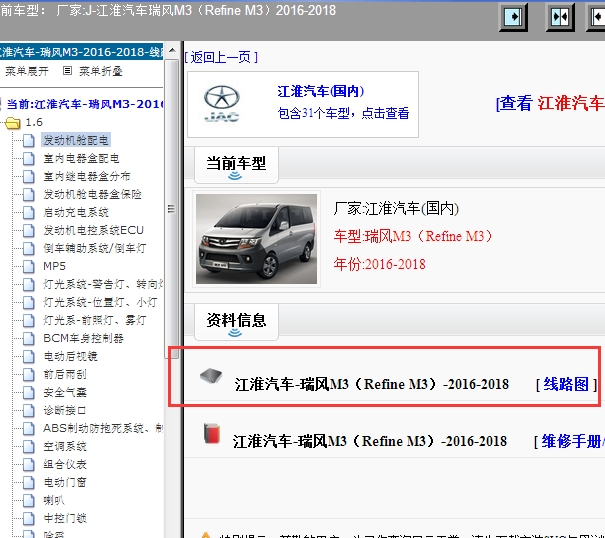Viewport: 605px width, 538px height.
Task: Click the JAC logo image
Action: (222, 103)
